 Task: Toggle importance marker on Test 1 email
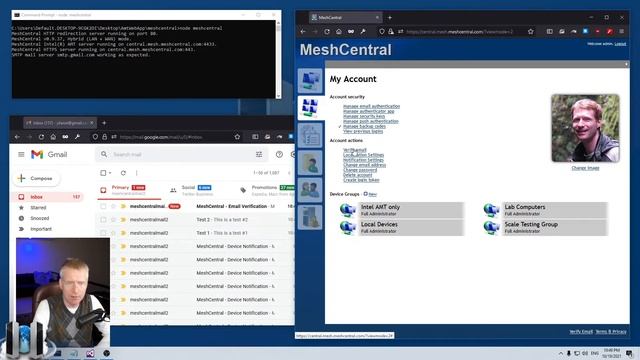tap(123, 233)
